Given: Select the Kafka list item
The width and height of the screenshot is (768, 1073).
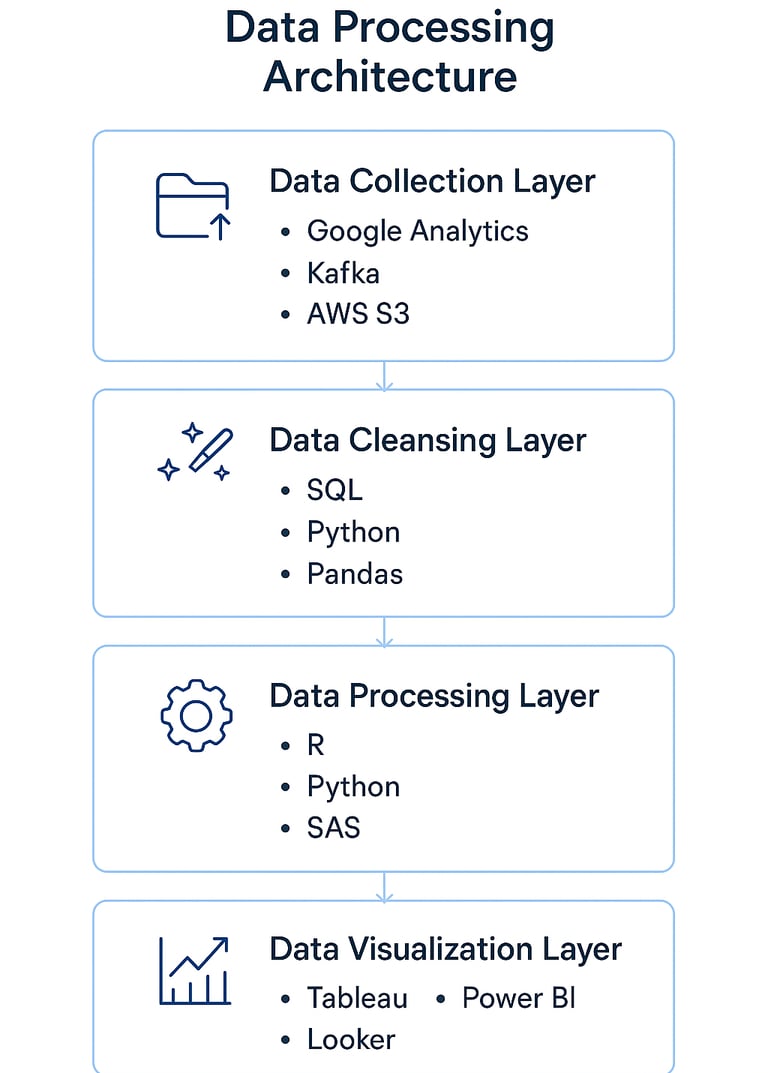Looking at the screenshot, I should pyautogui.click(x=343, y=273).
